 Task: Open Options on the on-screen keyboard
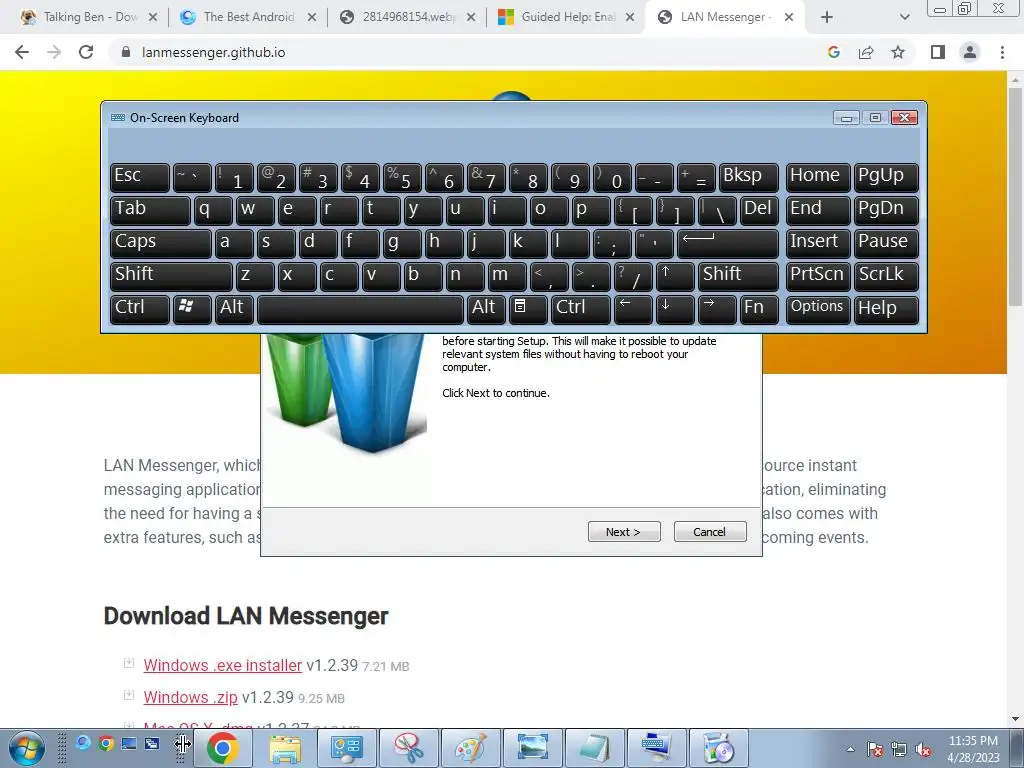[x=818, y=308]
